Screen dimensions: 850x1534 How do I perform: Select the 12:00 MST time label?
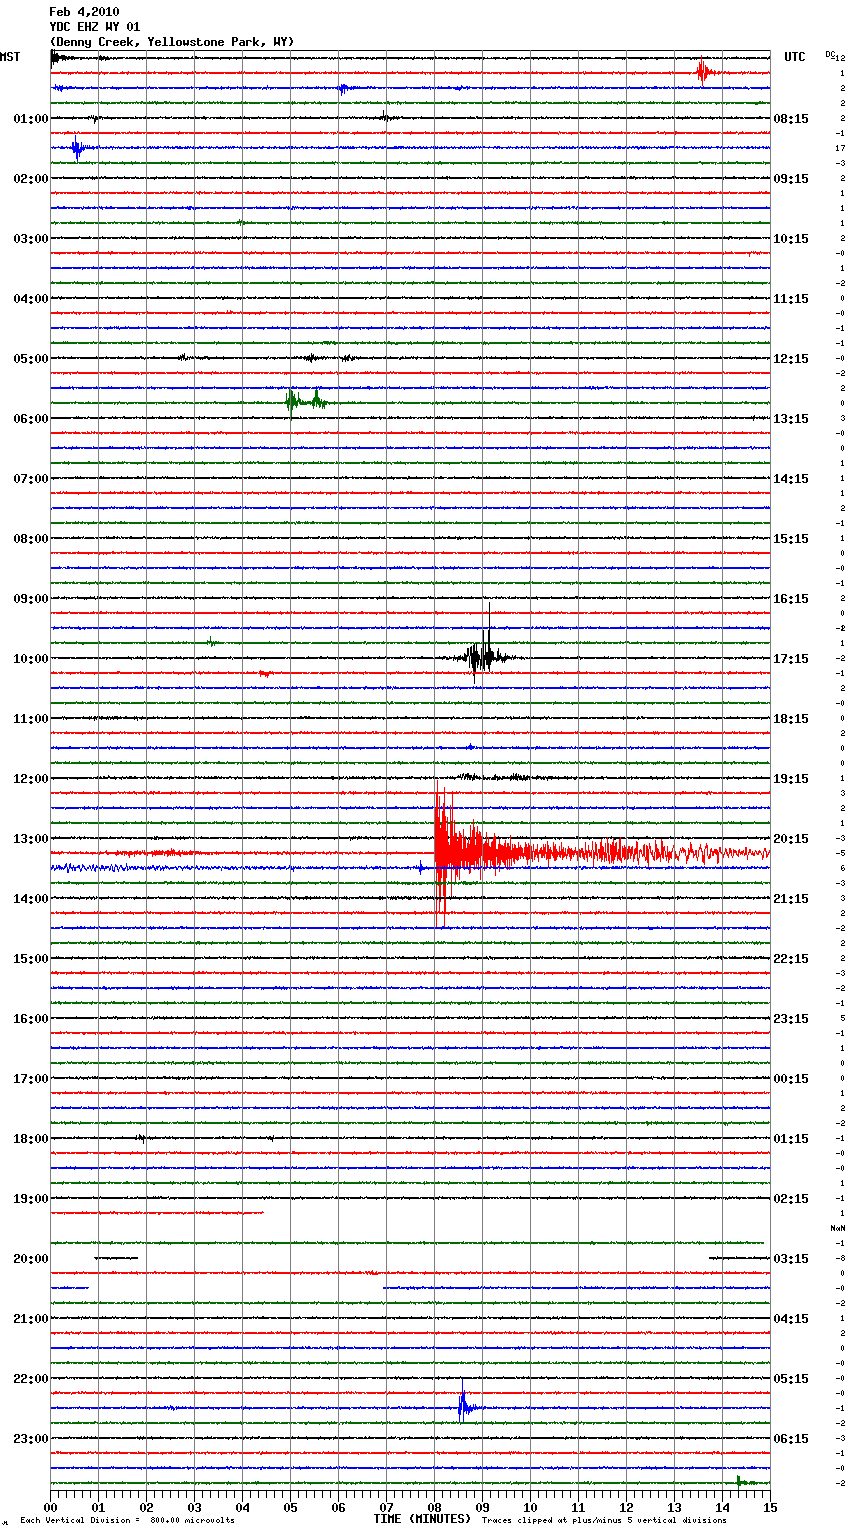tap(31, 779)
